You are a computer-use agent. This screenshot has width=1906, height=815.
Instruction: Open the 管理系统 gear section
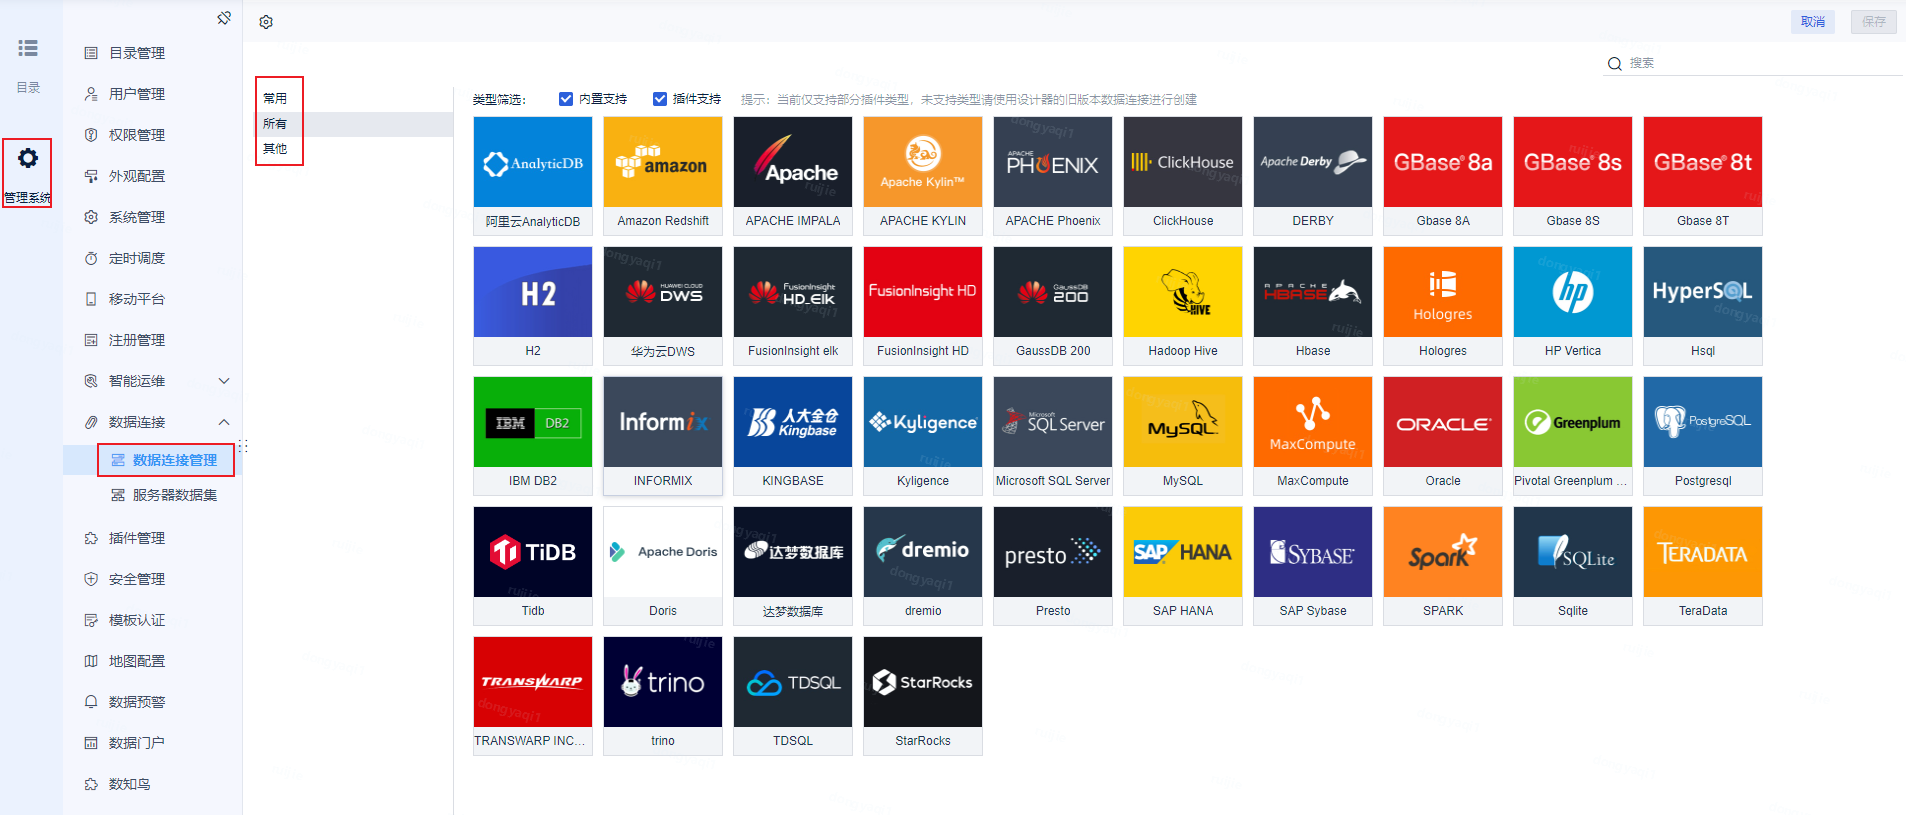pyautogui.click(x=28, y=173)
